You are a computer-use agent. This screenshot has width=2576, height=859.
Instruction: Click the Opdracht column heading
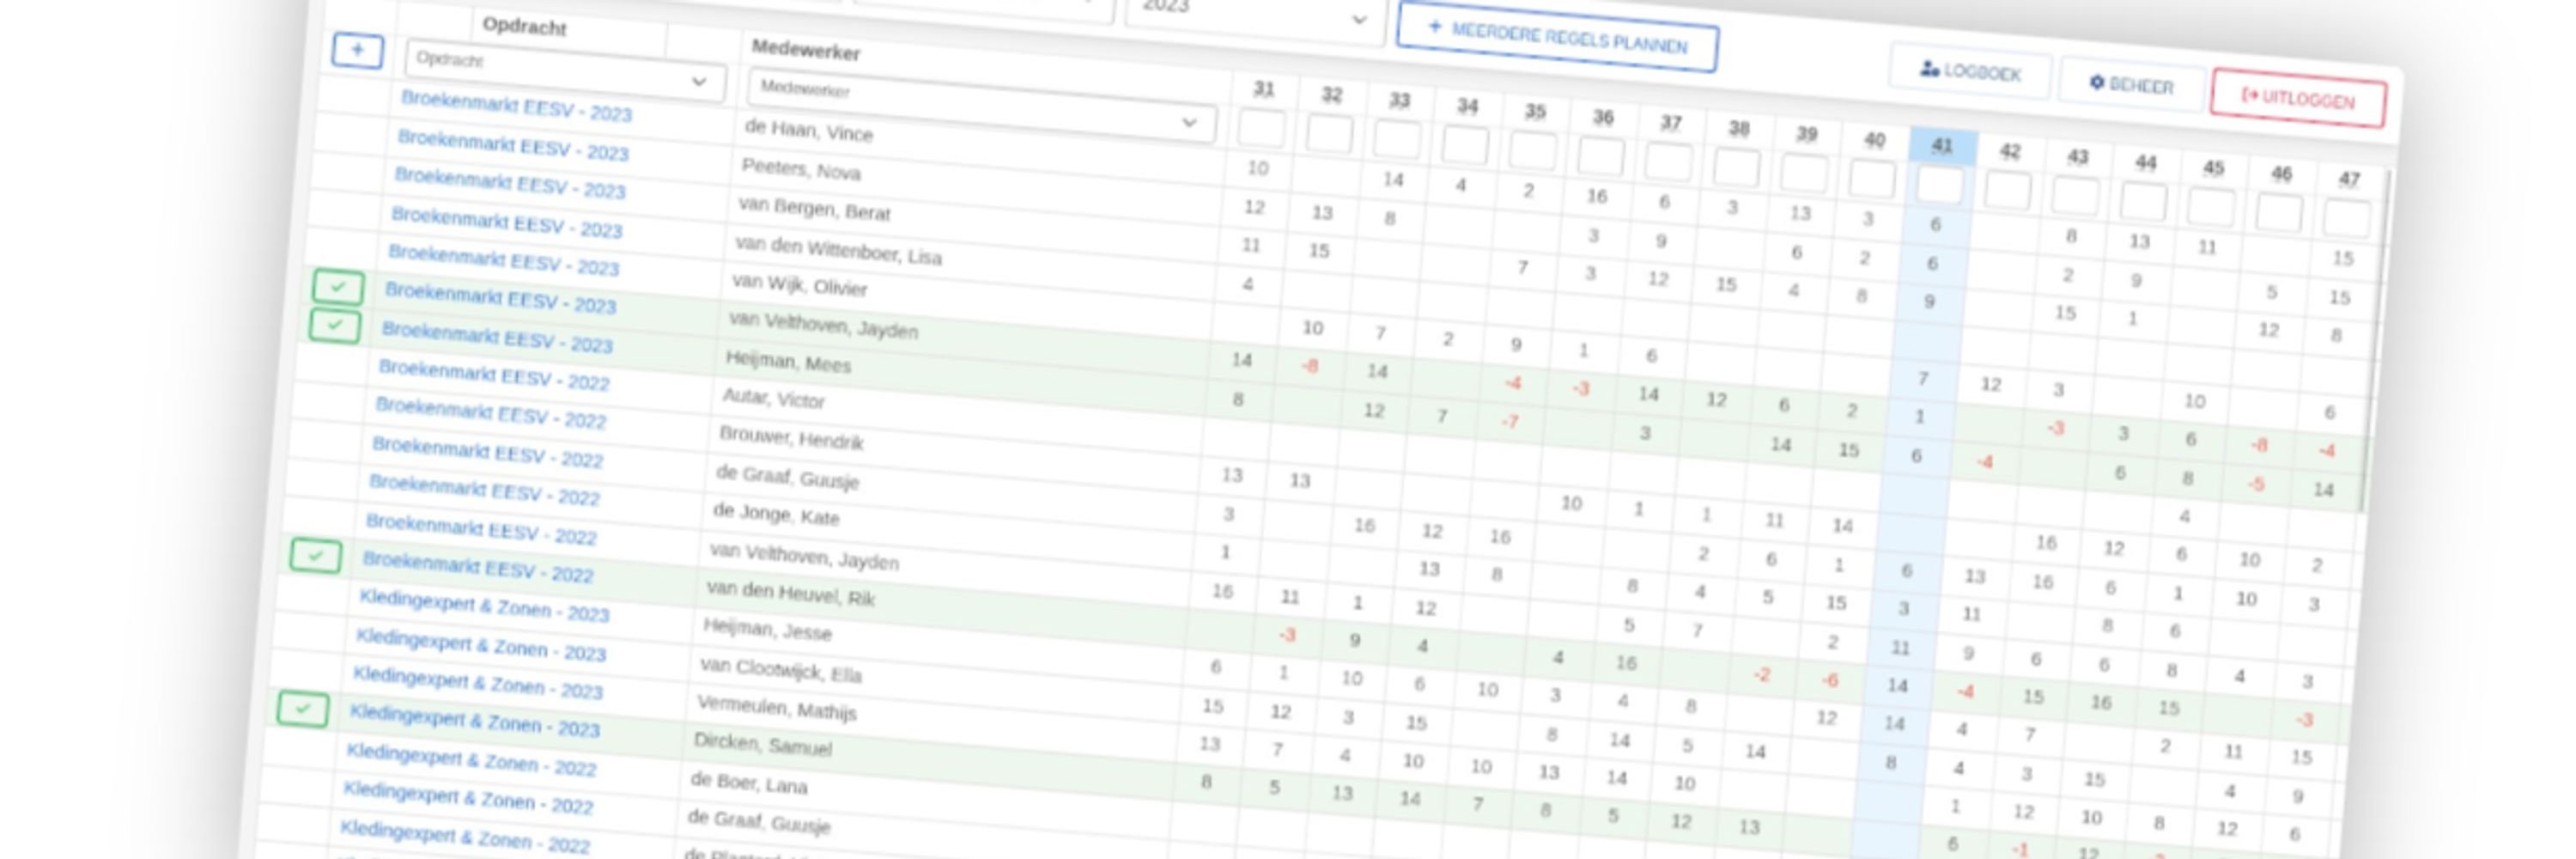point(524,26)
